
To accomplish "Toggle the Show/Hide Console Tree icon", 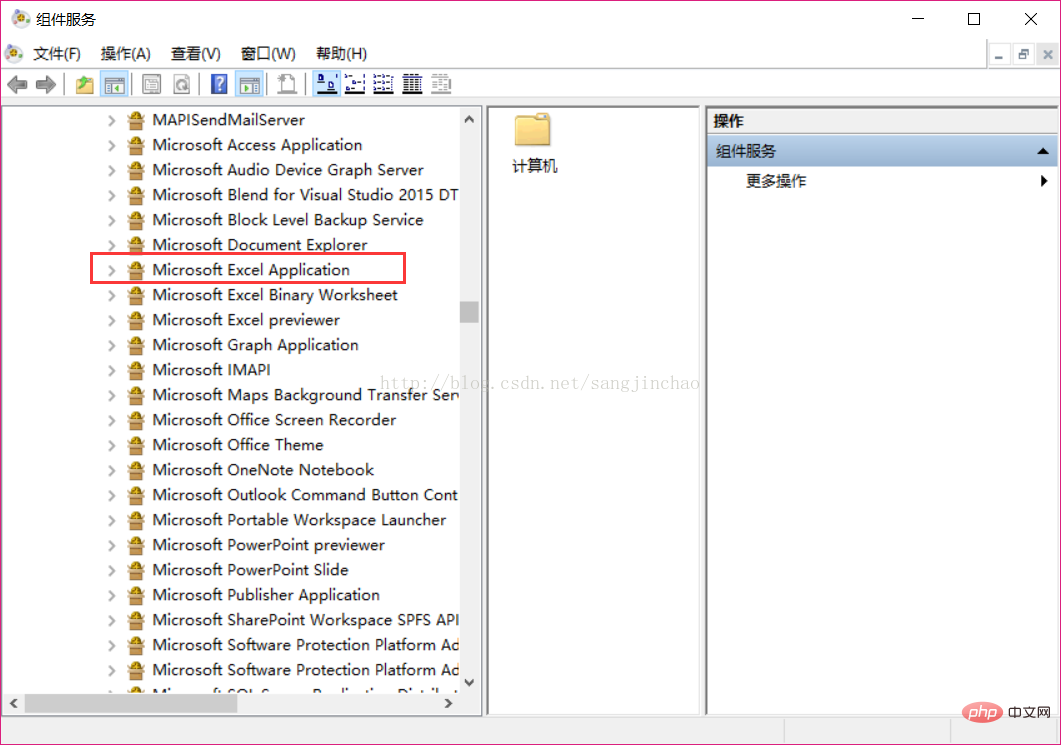I will coord(114,85).
